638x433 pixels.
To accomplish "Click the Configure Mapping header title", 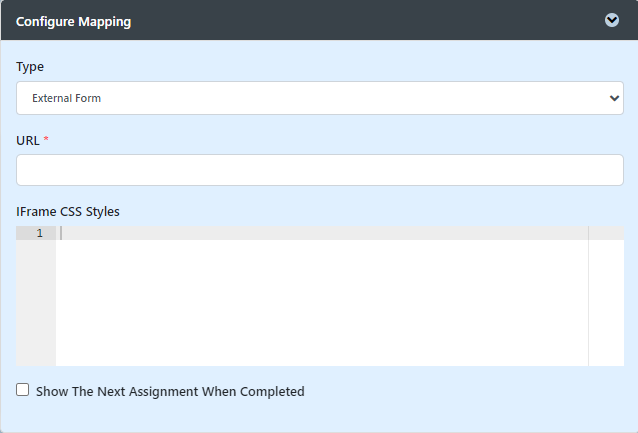I will [73, 21].
